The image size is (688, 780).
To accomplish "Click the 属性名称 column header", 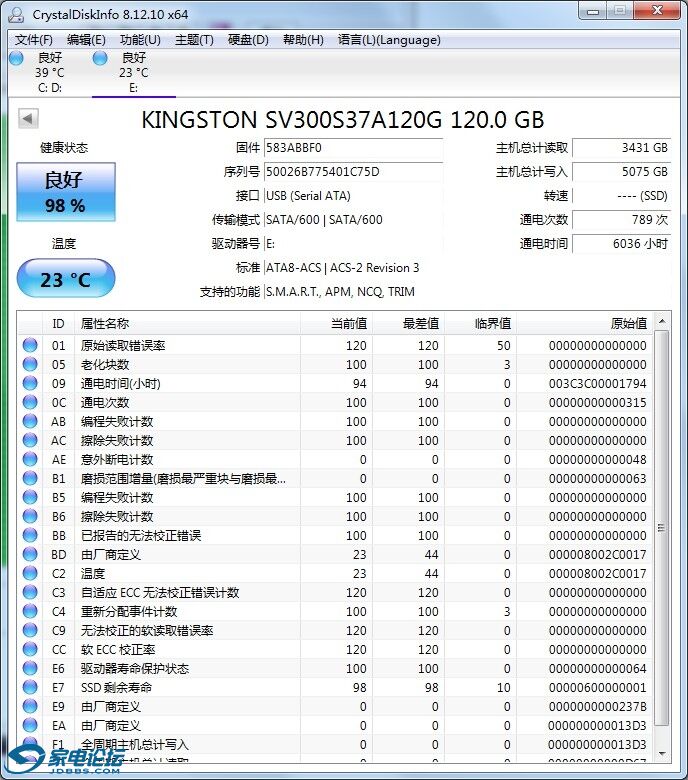I will 187,324.
